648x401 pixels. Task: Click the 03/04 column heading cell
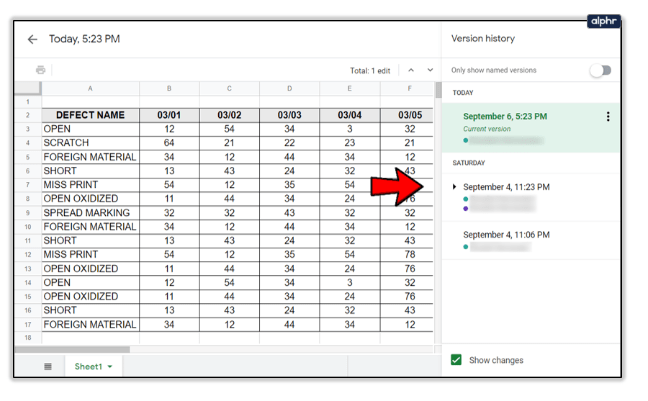point(350,115)
